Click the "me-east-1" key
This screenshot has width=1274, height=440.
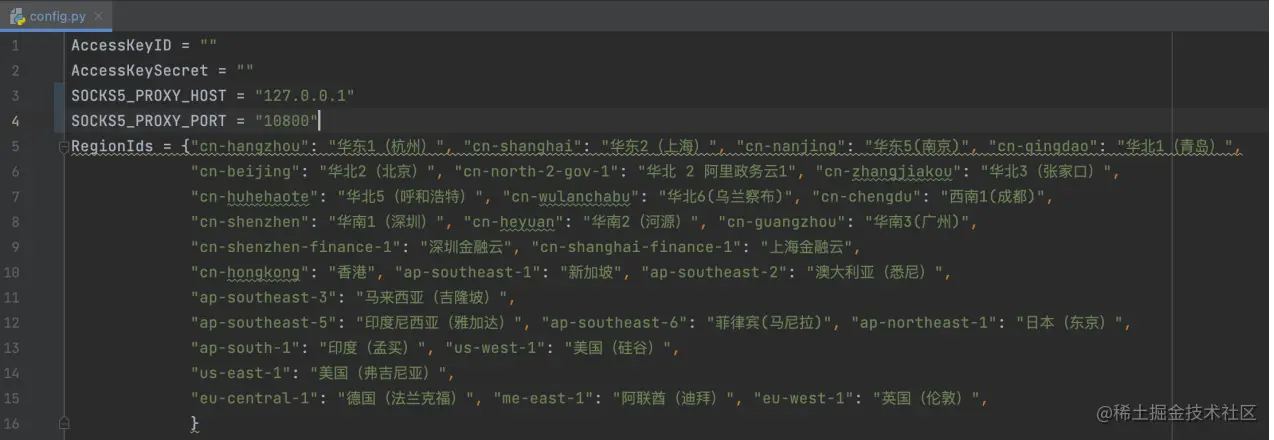tap(544, 398)
